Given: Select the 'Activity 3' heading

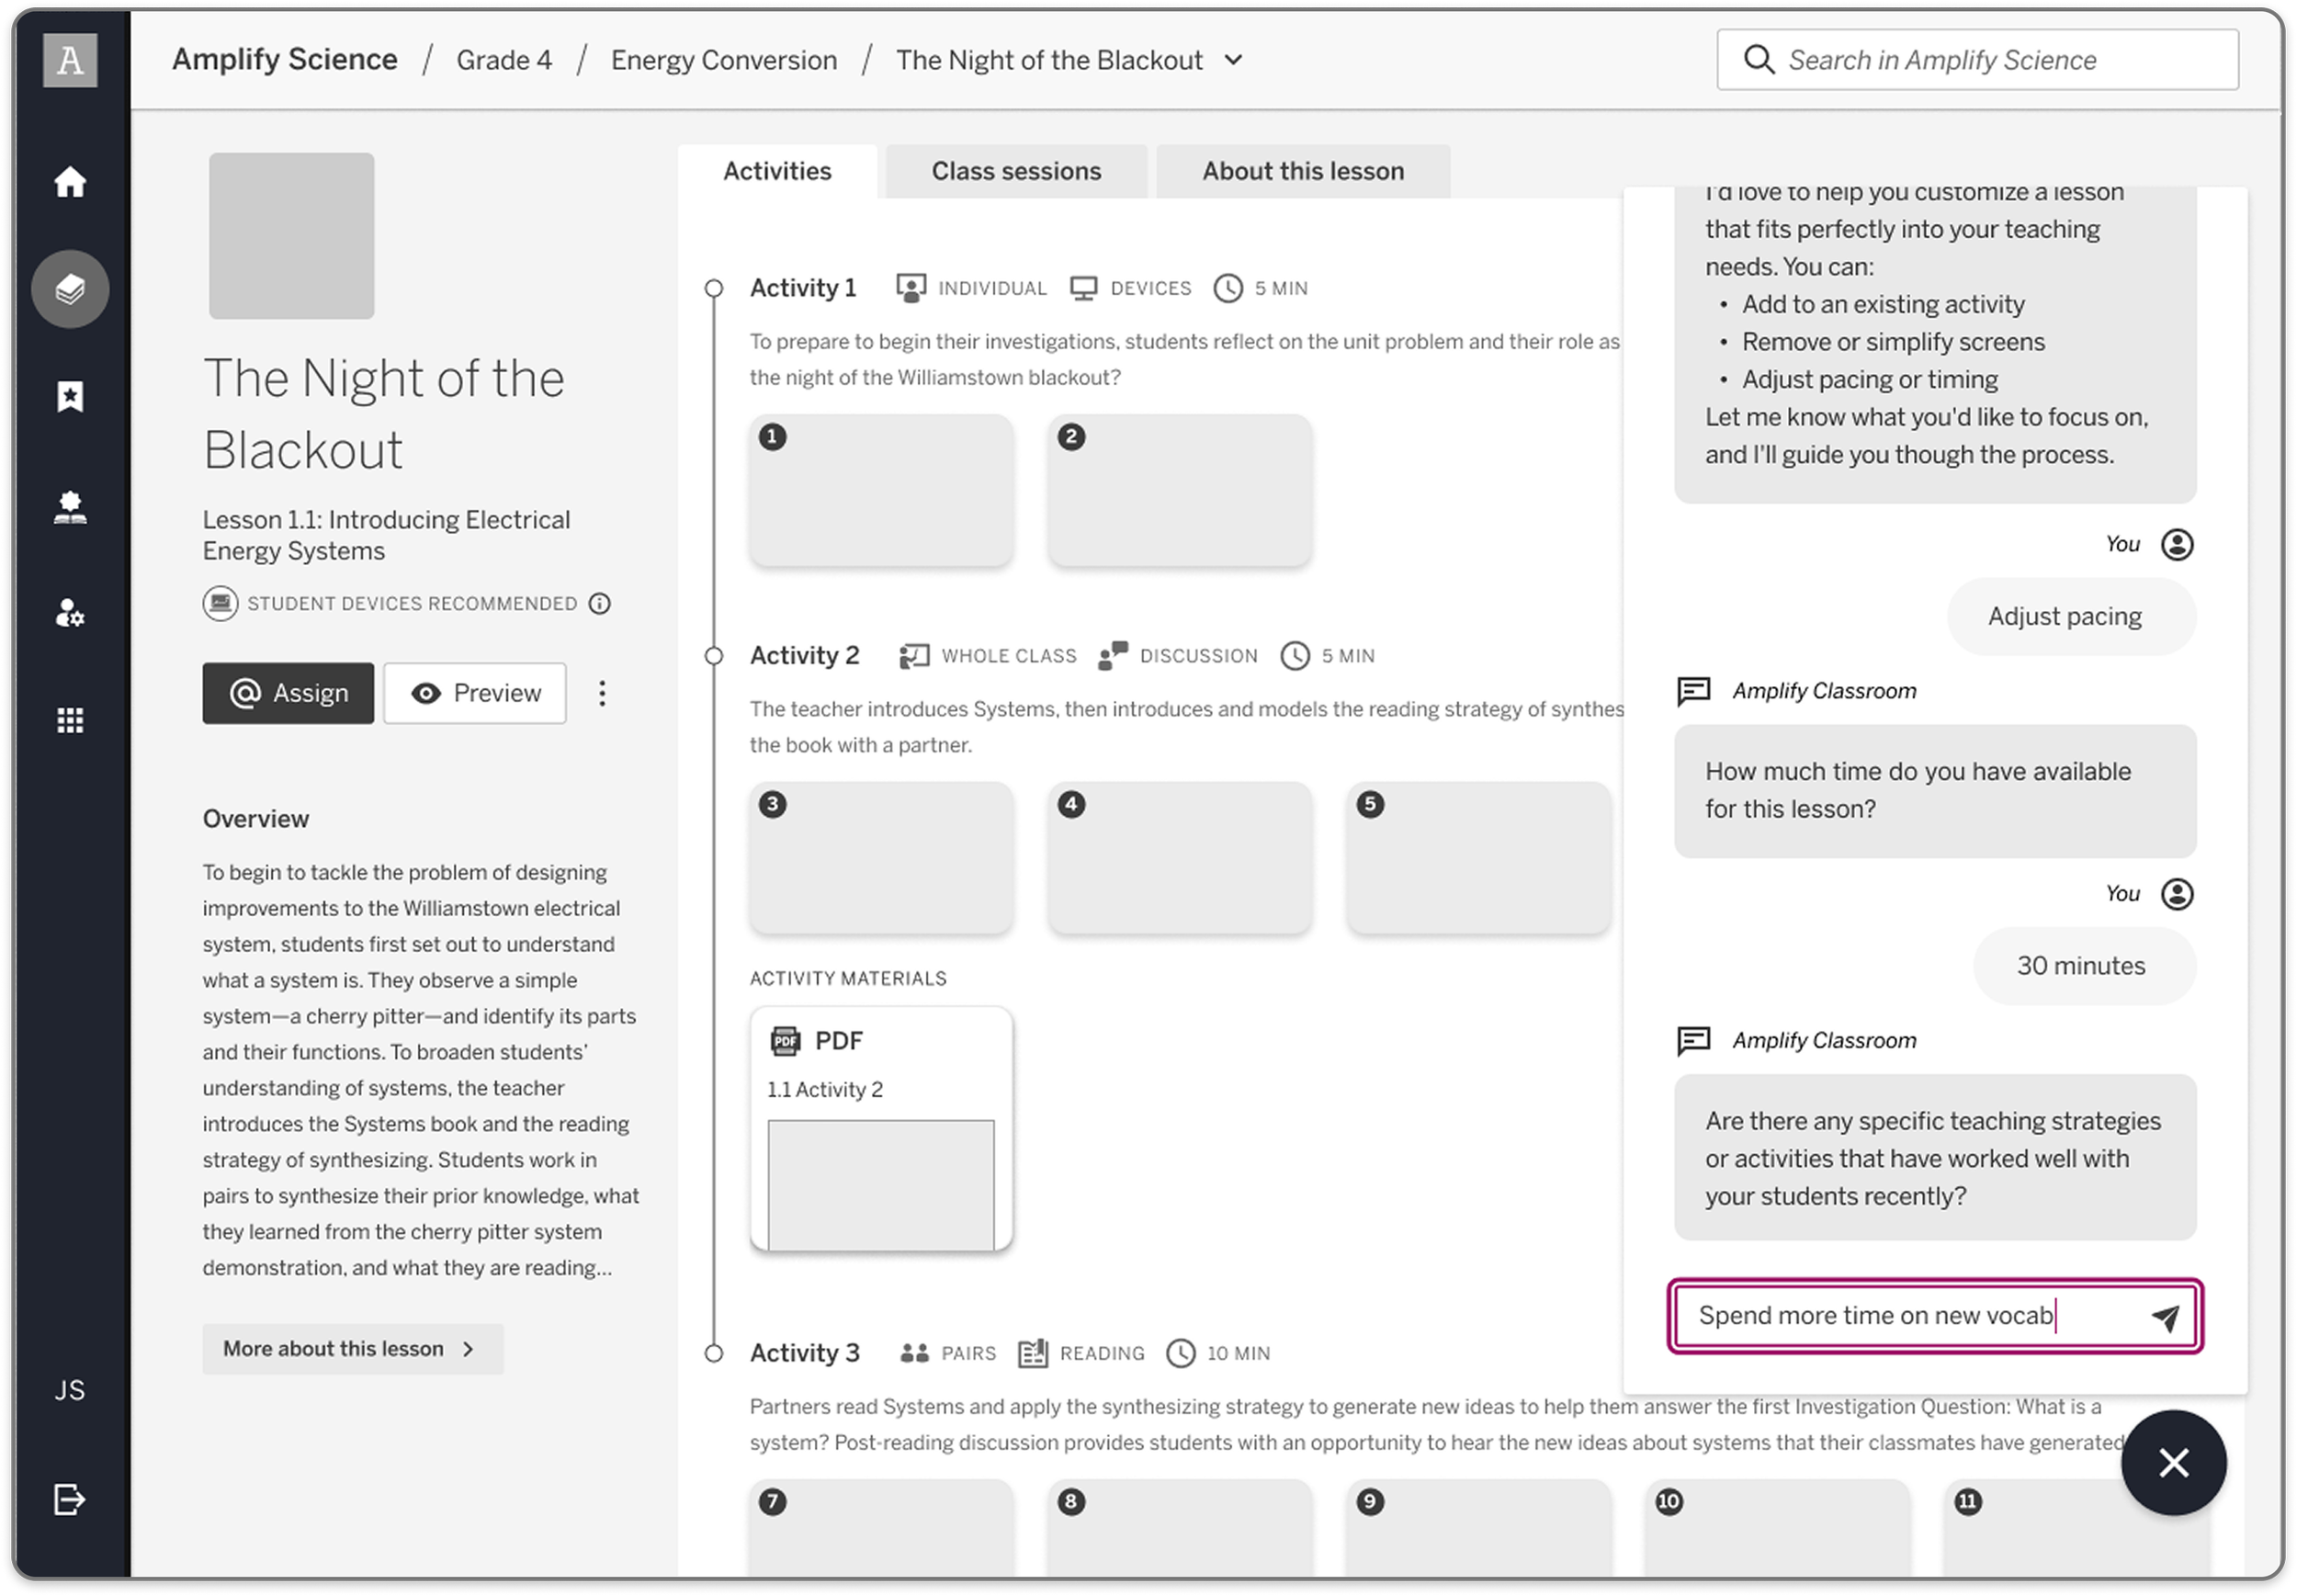Looking at the screenshot, I should click(x=805, y=1353).
